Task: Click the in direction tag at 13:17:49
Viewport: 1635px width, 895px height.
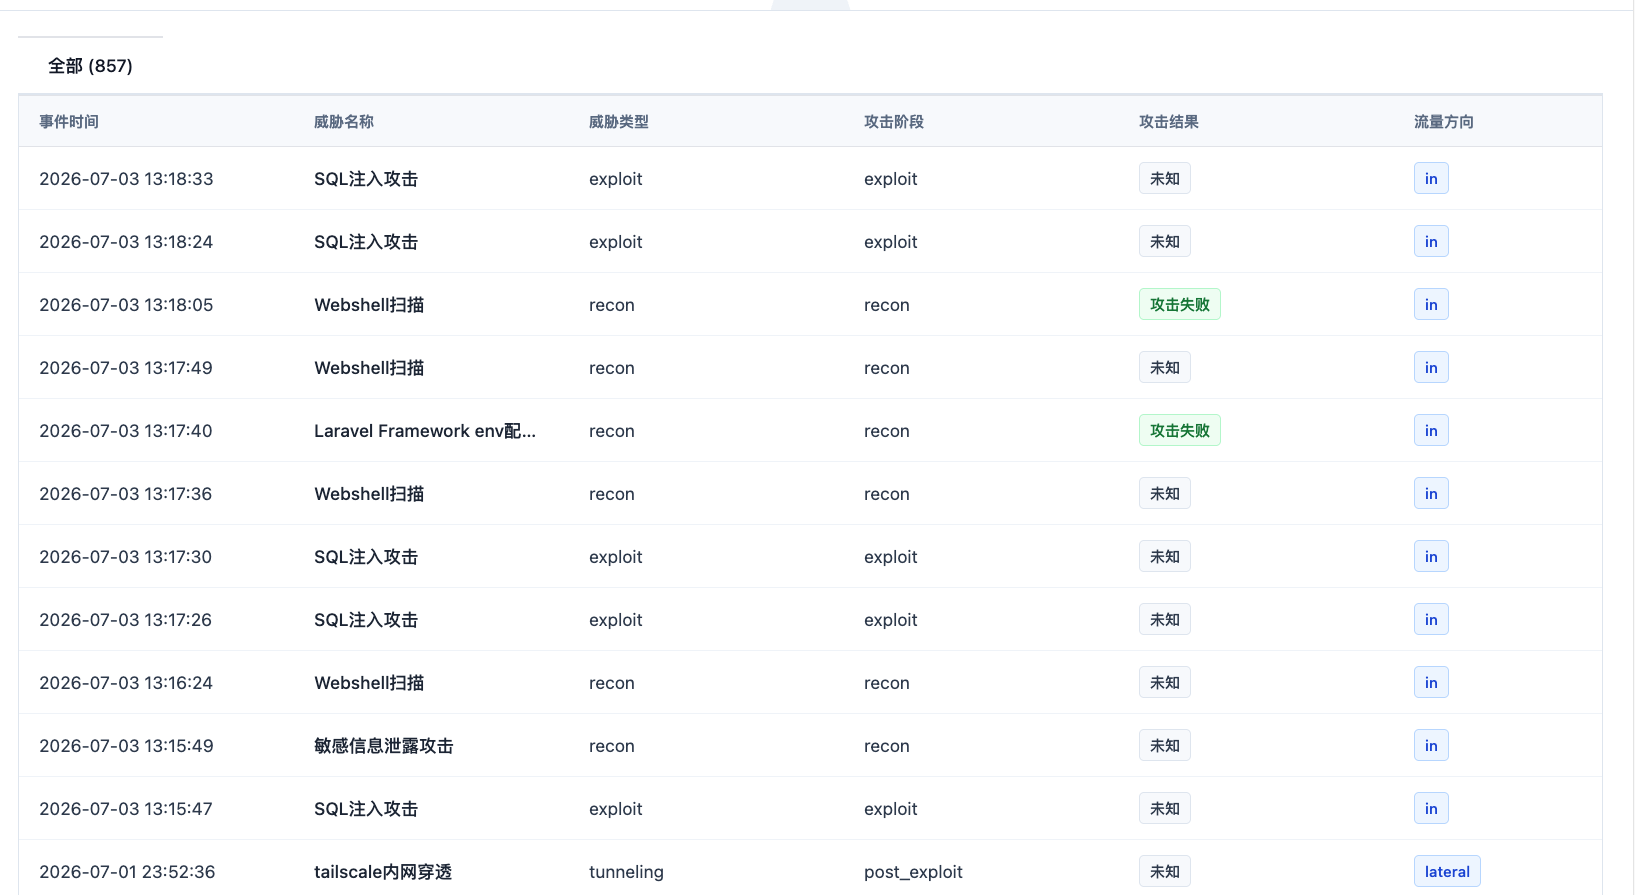Action: pos(1431,368)
